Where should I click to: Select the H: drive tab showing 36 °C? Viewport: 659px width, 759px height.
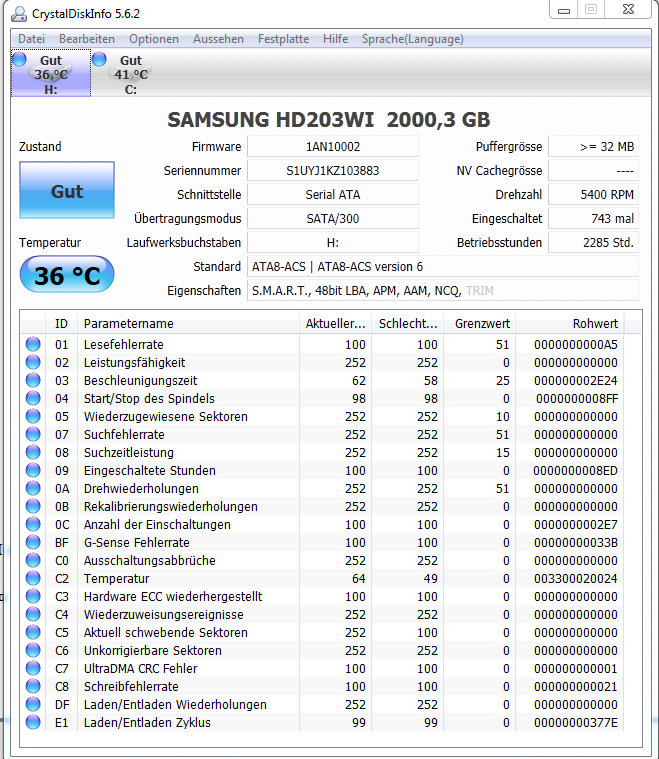point(51,74)
